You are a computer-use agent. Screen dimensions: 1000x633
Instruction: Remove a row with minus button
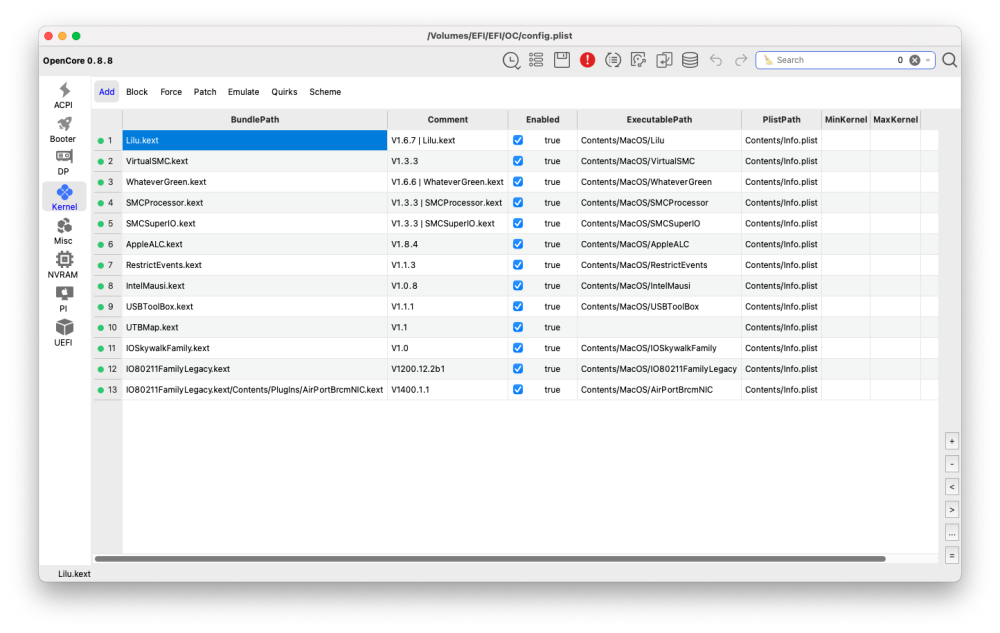click(952, 464)
